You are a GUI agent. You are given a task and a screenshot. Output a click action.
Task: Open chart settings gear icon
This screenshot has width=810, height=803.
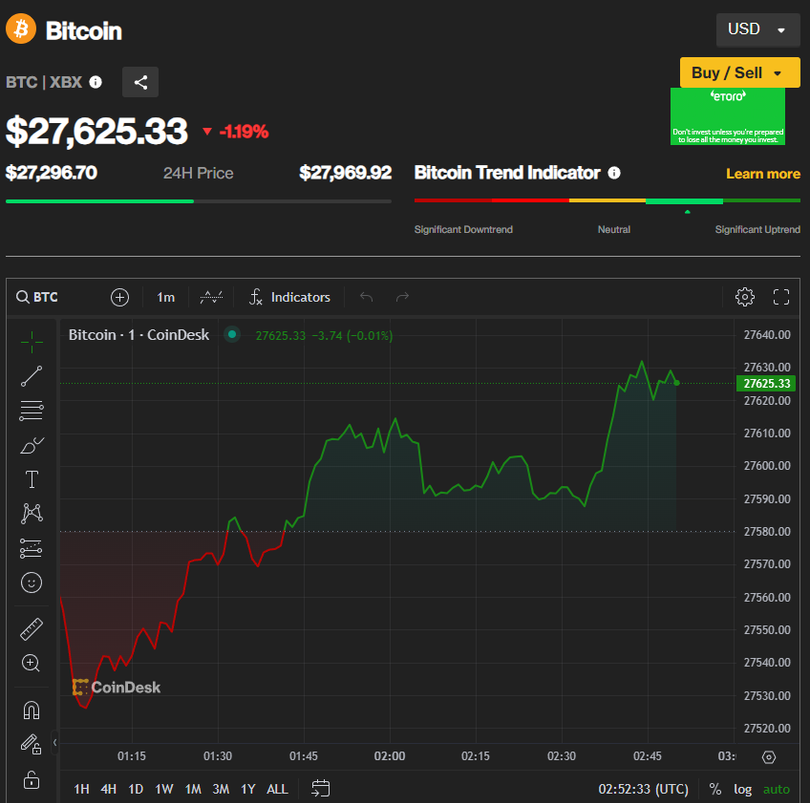pos(744,297)
